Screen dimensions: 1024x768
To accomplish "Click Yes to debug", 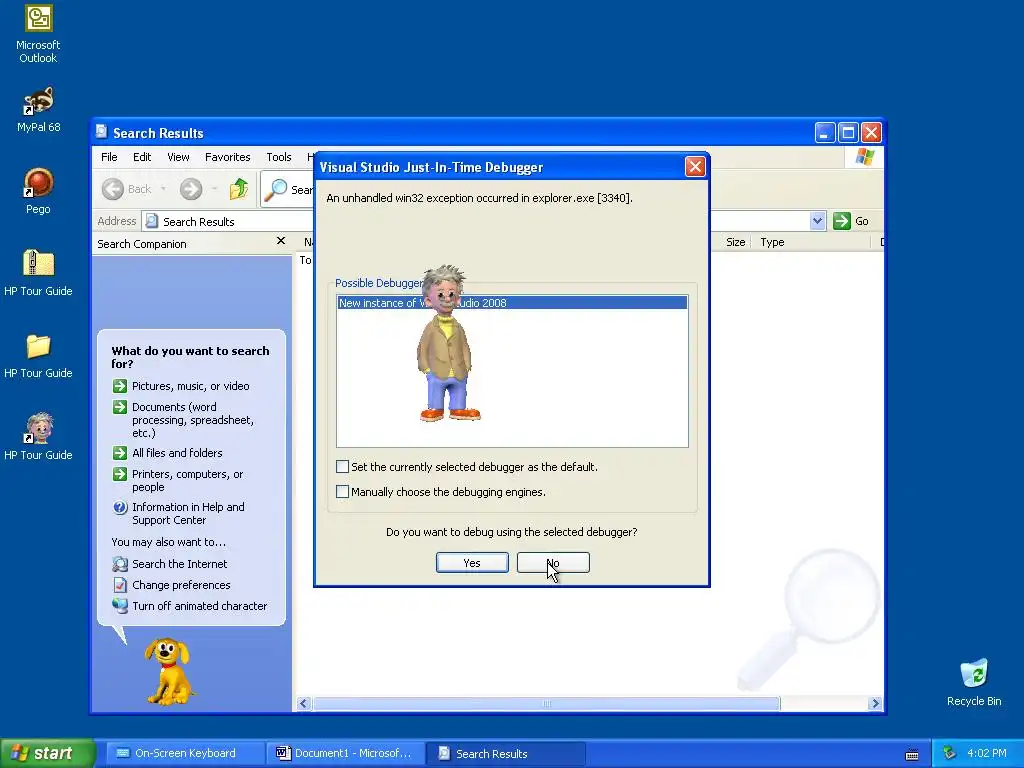I will 472,562.
